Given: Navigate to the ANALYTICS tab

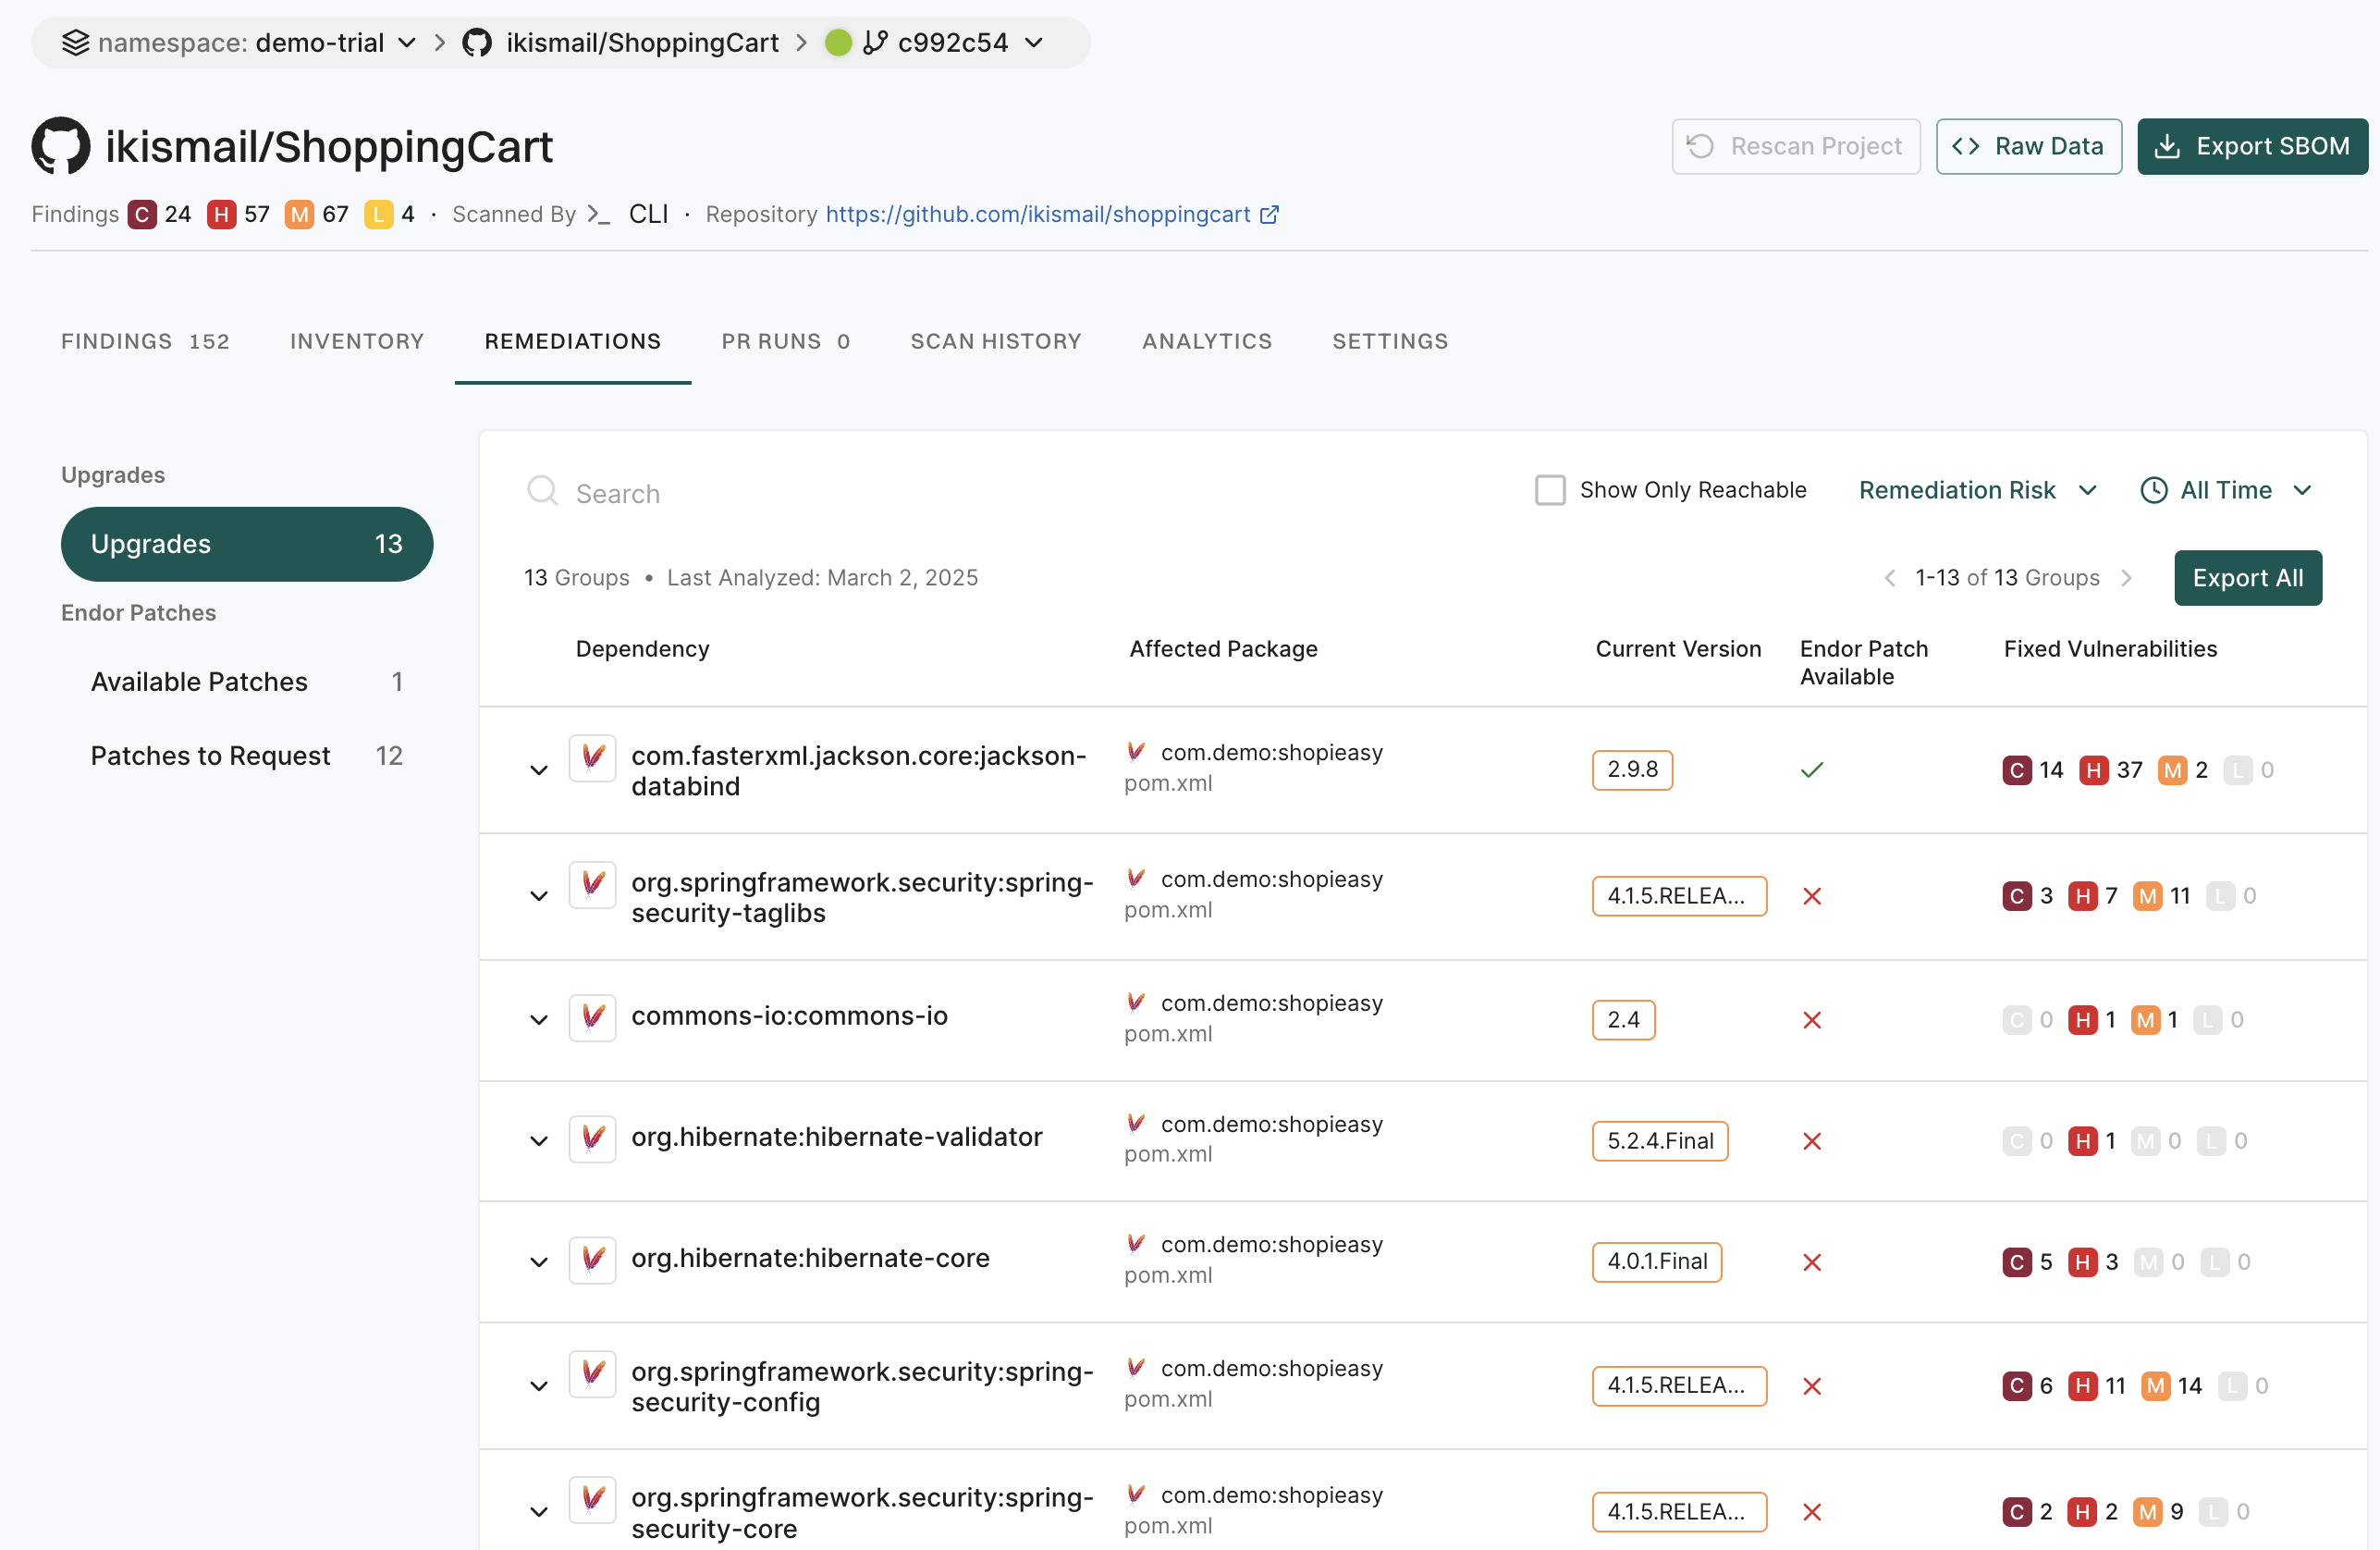Looking at the screenshot, I should click(x=1208, y=340).
